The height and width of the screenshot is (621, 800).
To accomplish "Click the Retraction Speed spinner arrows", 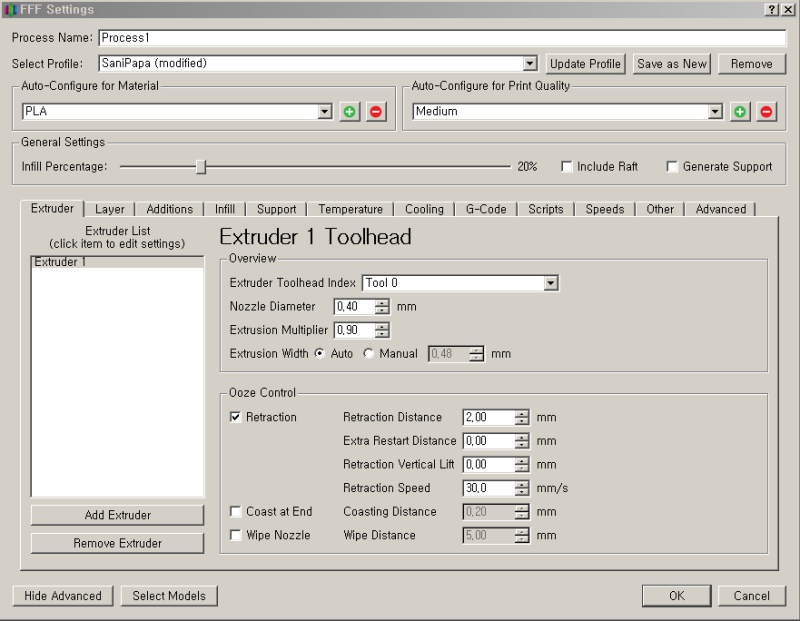I will tap(521, 488).
